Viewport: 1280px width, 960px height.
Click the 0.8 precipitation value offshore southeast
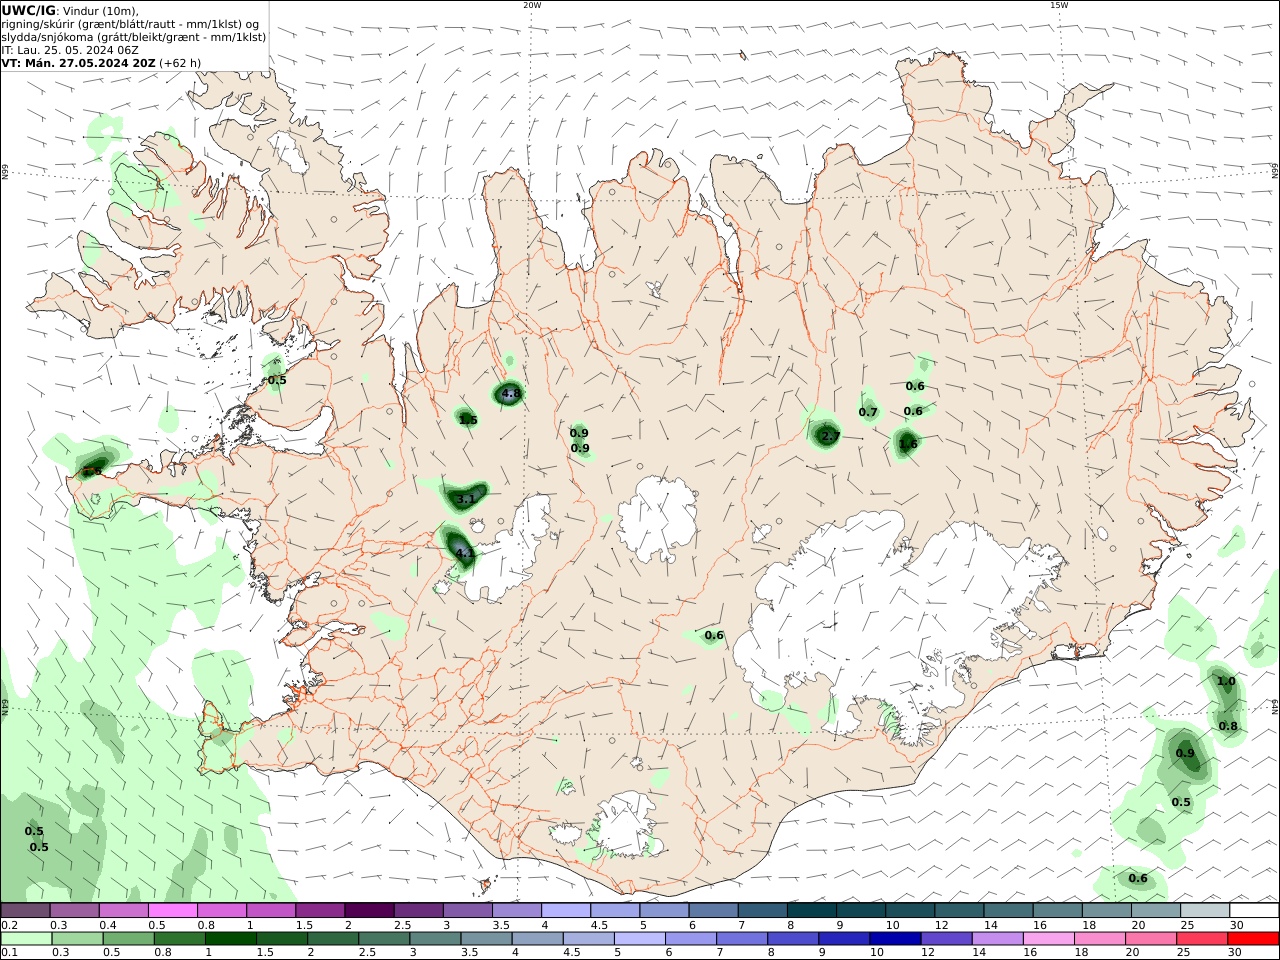pyautogui.click(x=1228, y=726)
